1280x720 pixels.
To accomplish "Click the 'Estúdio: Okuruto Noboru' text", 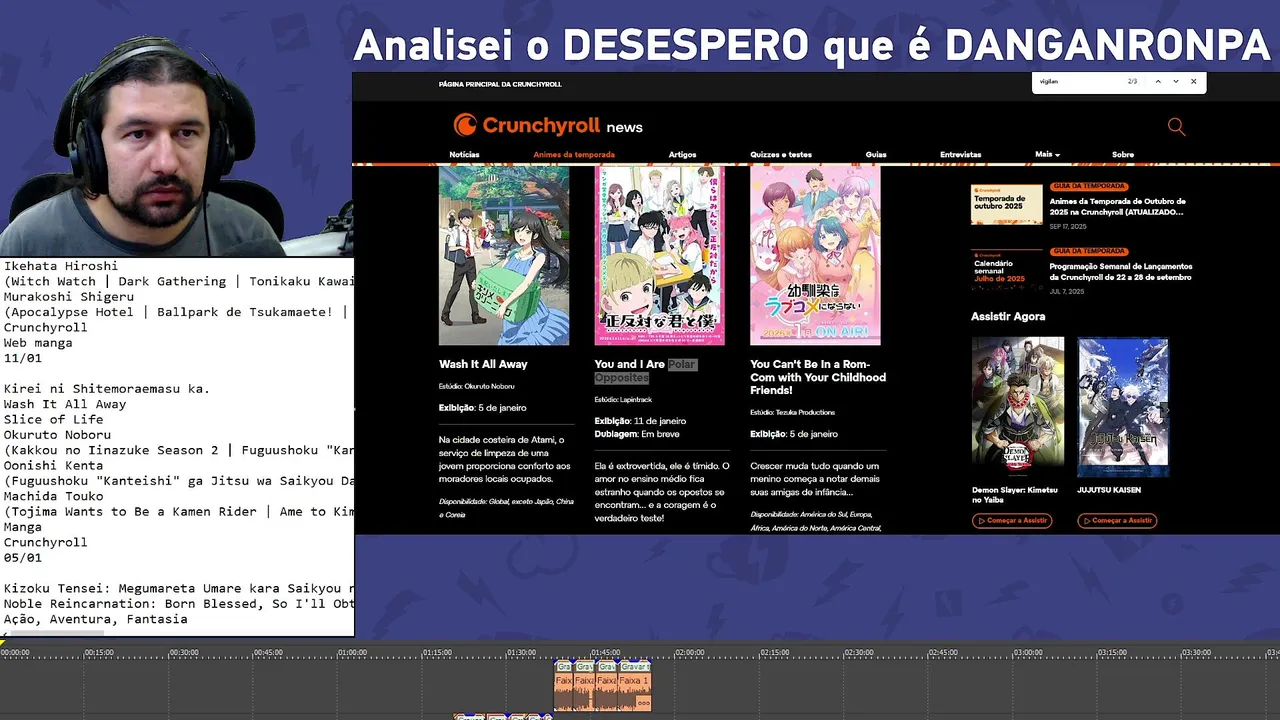I will 476,386.
